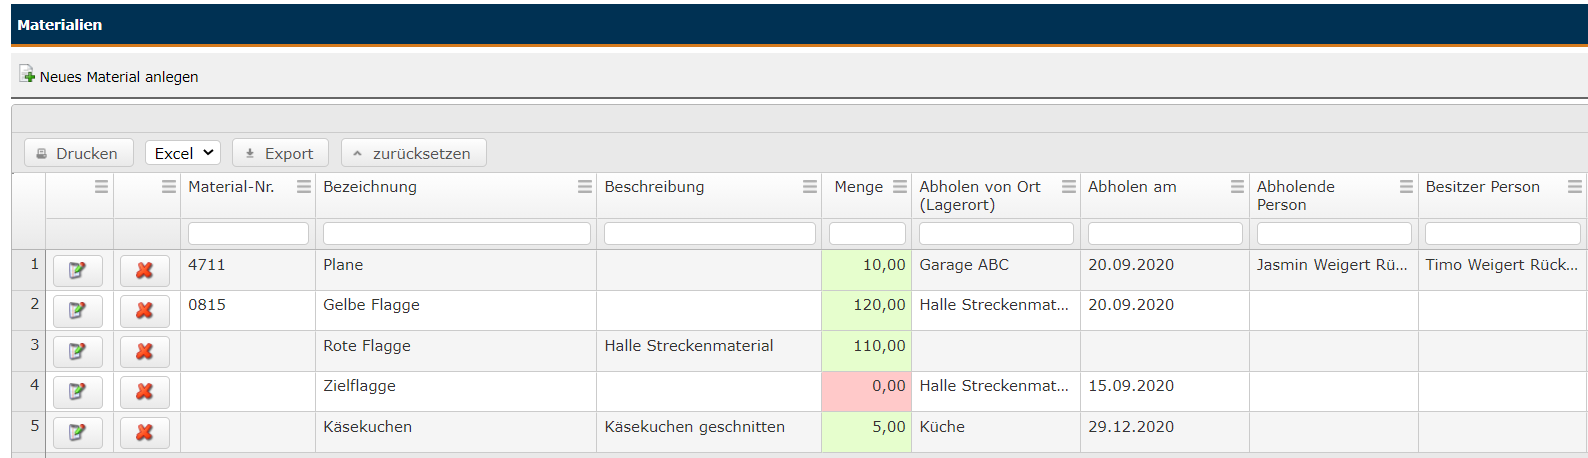Click the edit icon for Plane row

pyautogui.click(x=77, y=271)
